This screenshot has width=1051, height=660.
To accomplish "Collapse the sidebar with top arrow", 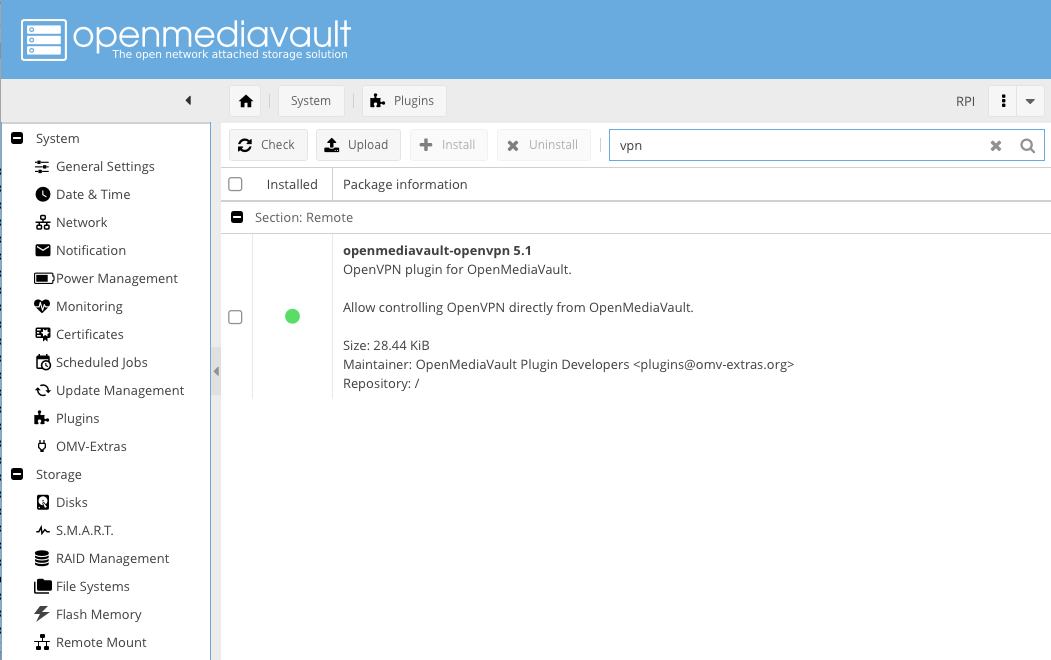I will click(x=188, y=101).
